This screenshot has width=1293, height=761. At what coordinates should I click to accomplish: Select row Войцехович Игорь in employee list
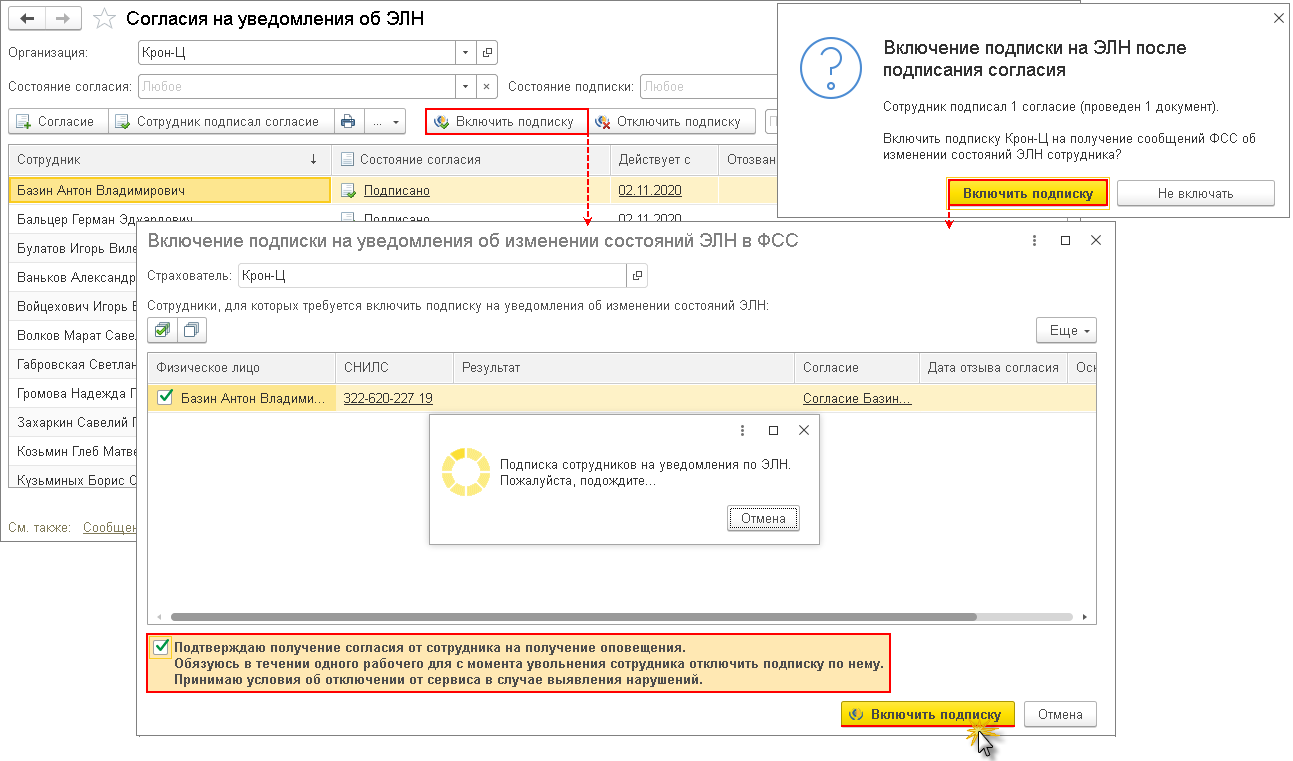pyautogui.click(x=73, y=306)
